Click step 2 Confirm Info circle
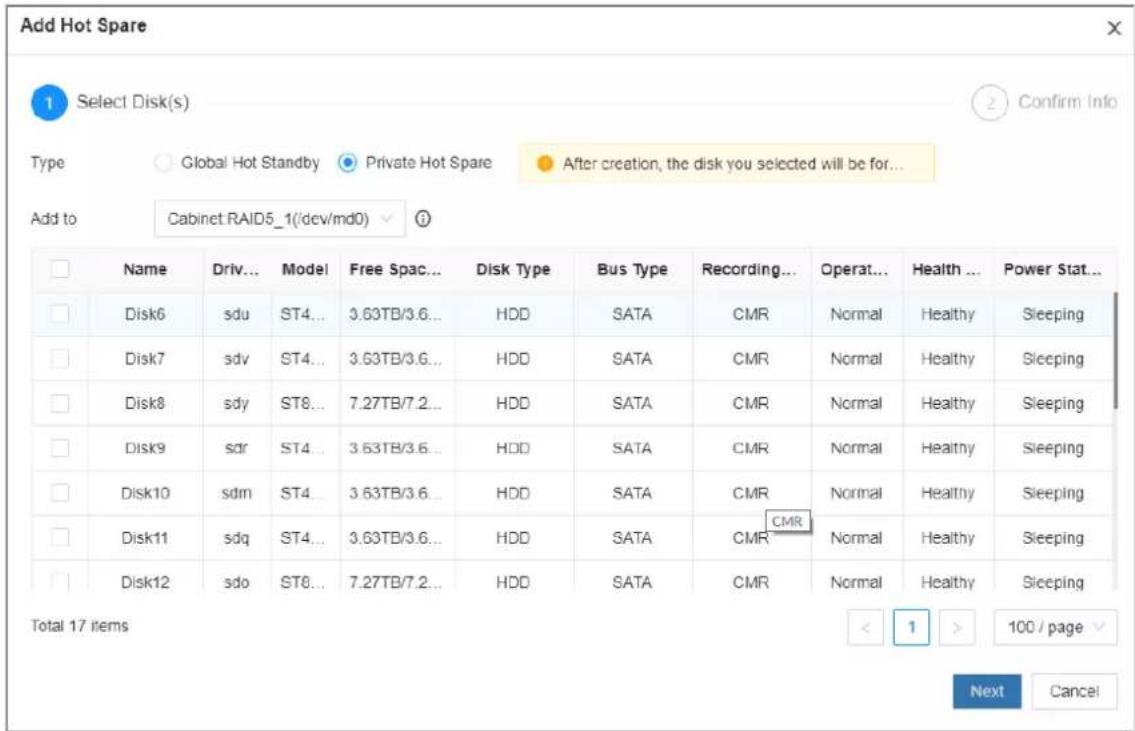The image size is (1135, 731). pos(990,103)
